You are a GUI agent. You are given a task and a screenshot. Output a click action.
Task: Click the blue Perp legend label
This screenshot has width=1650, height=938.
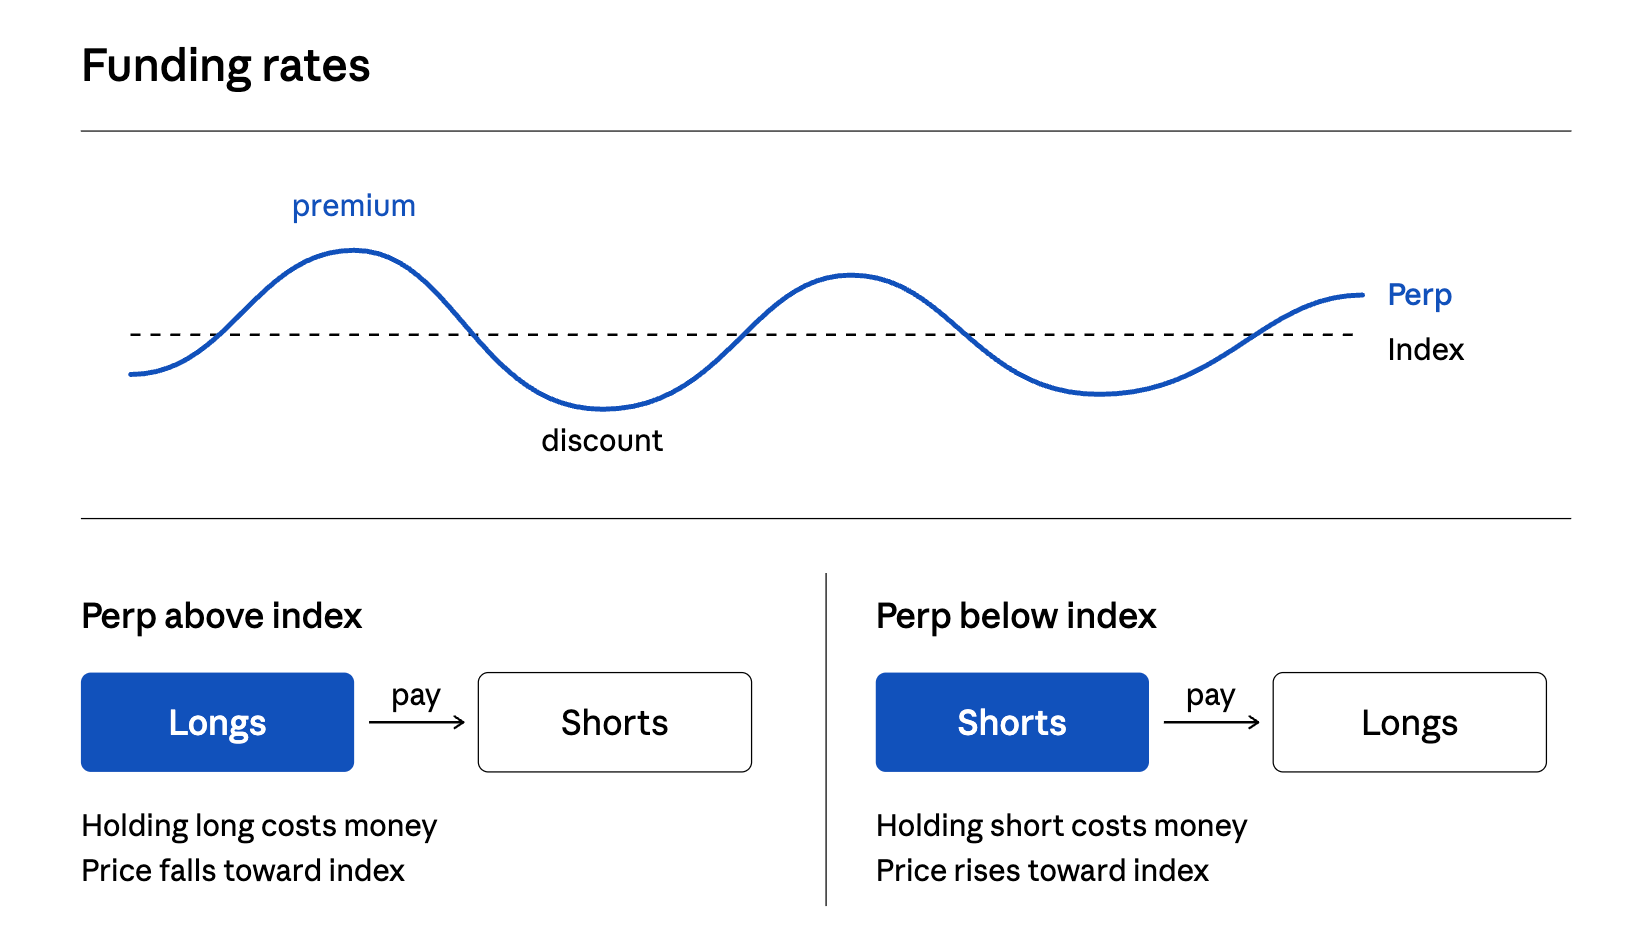point(1420,295)
